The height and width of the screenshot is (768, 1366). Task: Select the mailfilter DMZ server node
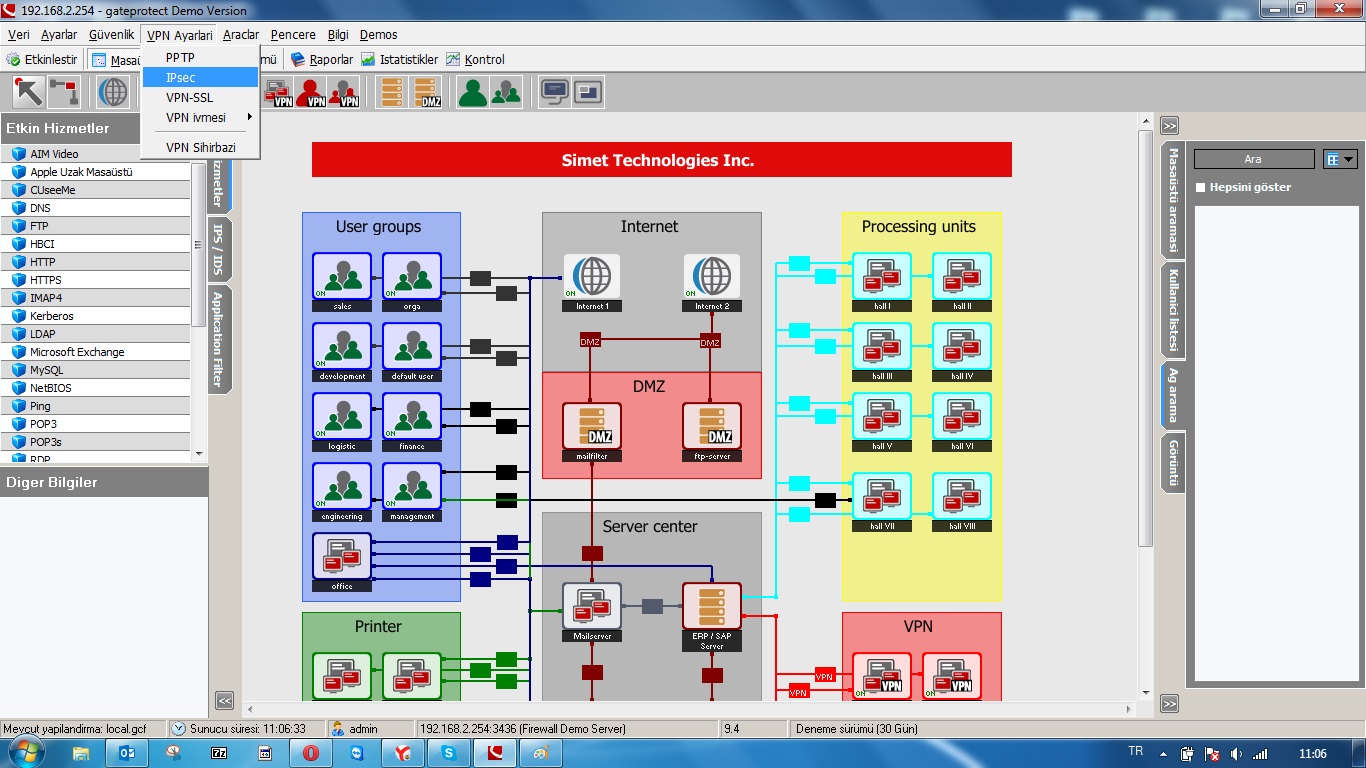[x=591, y=427]
